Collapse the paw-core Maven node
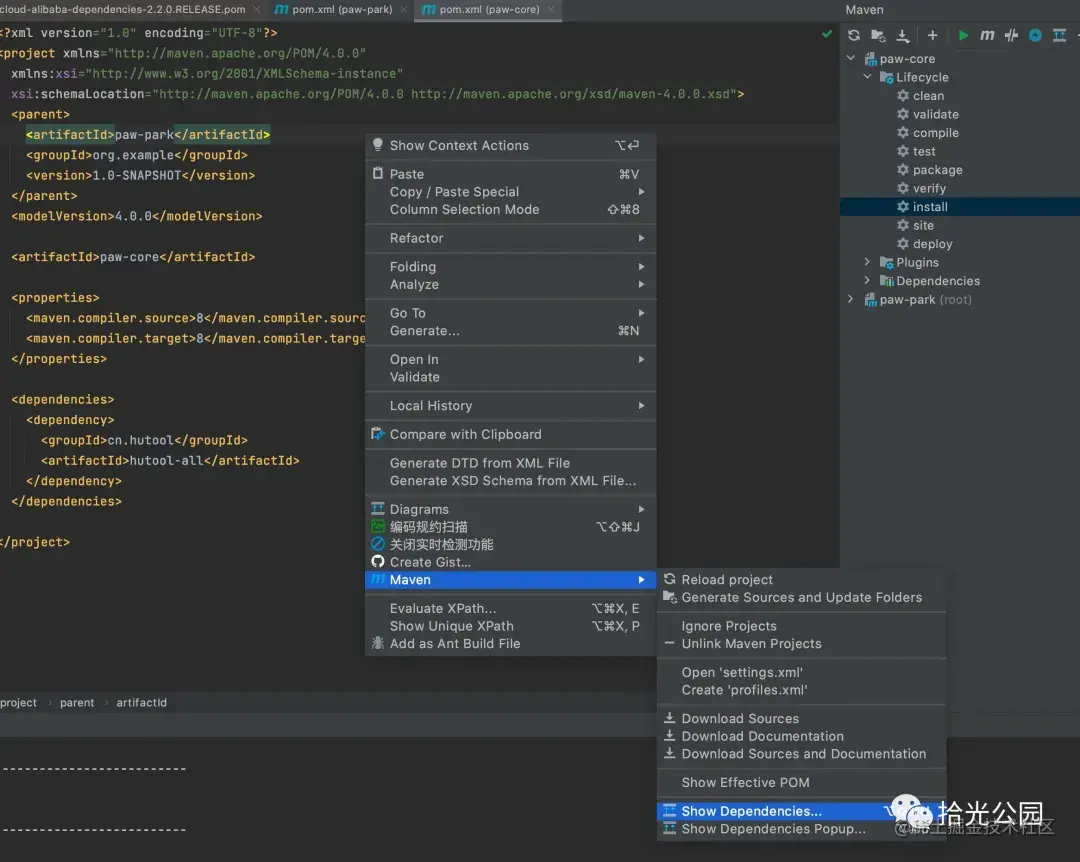The height and width of the screenshot is (862, 1080). coord(851,59)
